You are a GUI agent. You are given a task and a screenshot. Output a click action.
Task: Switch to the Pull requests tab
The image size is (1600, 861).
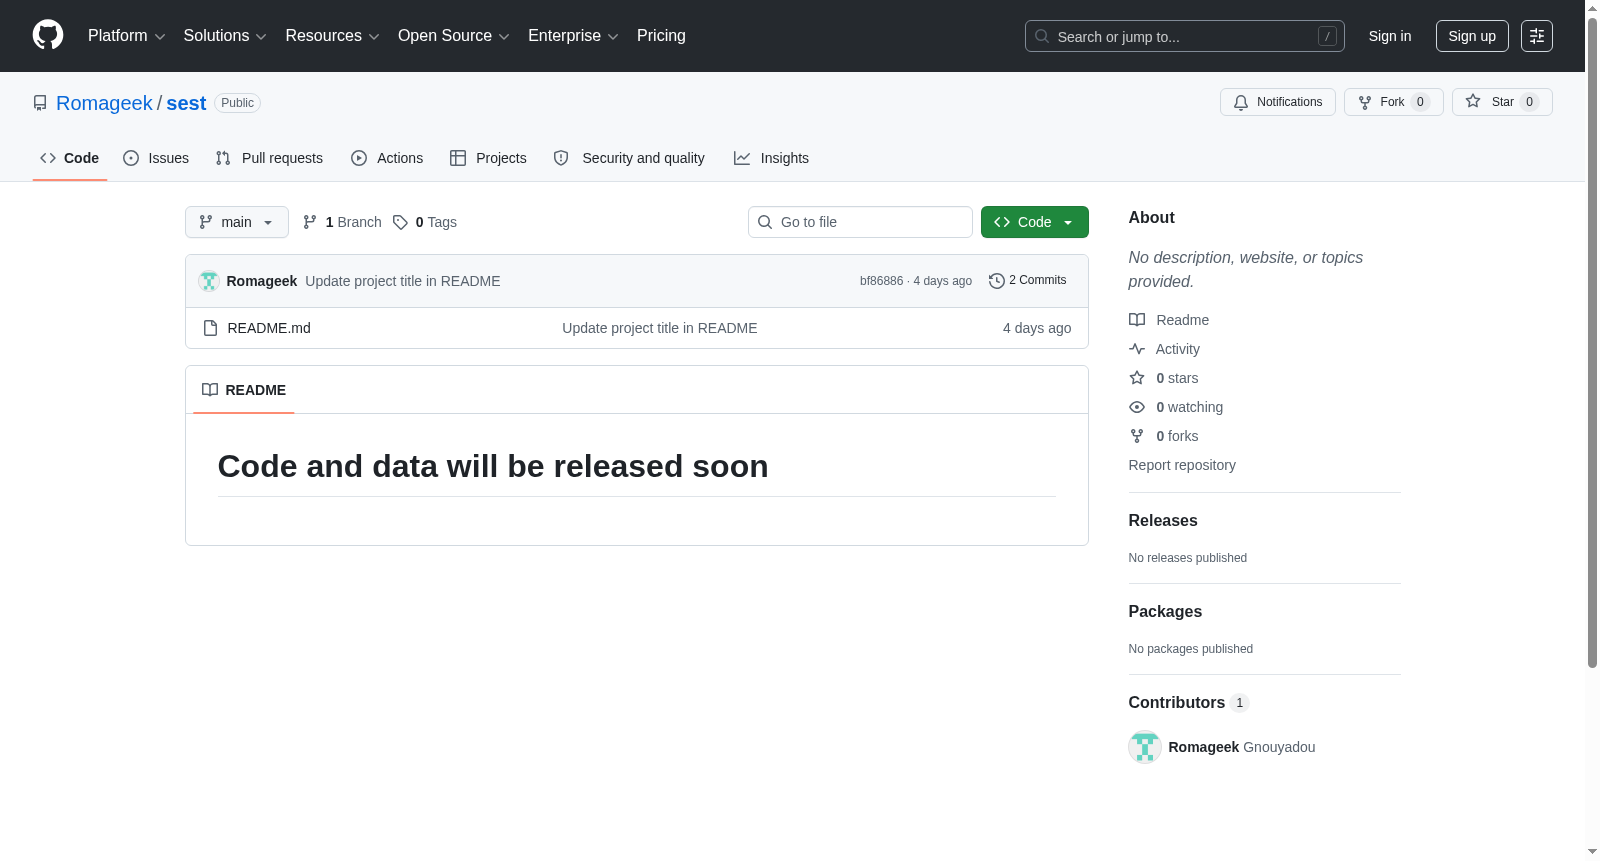(x=269, y=158)
